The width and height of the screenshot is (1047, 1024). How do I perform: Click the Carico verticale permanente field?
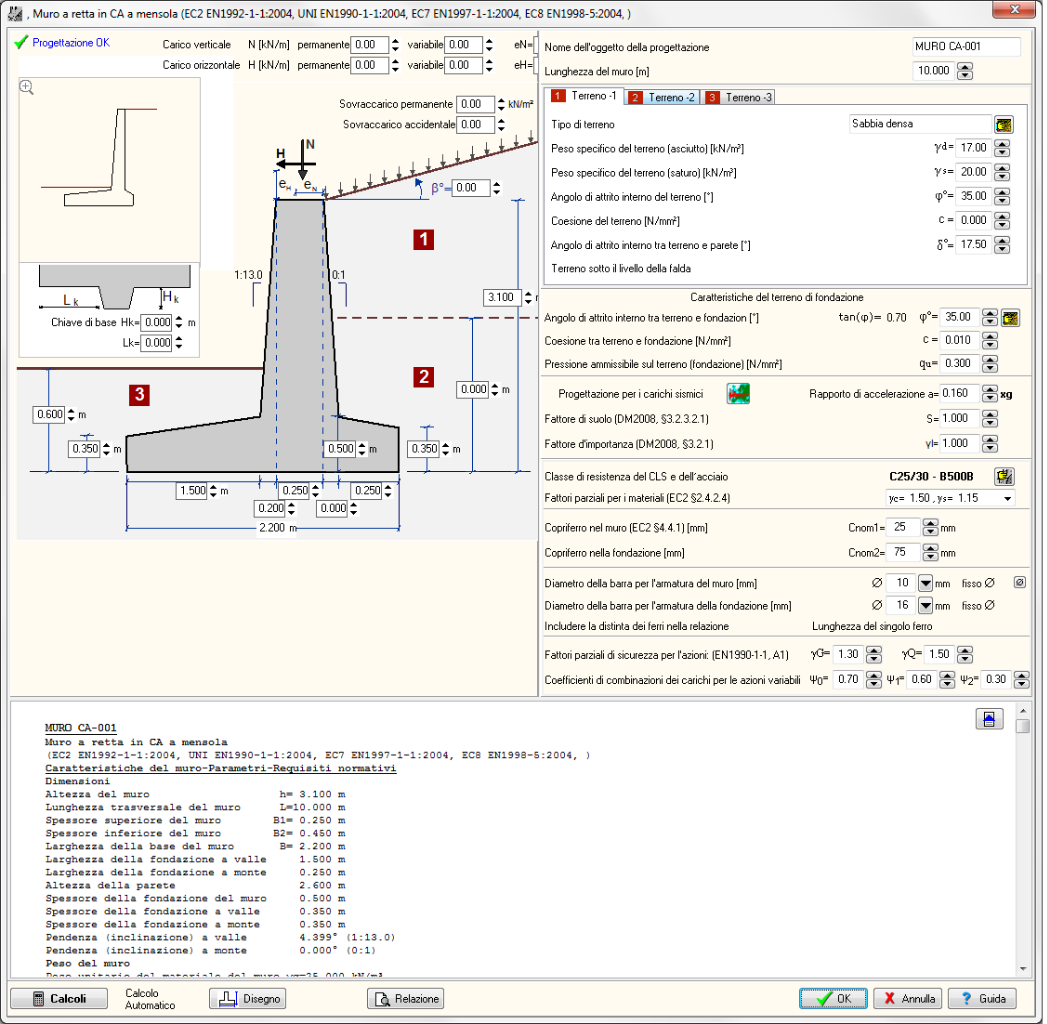(369, 45)
